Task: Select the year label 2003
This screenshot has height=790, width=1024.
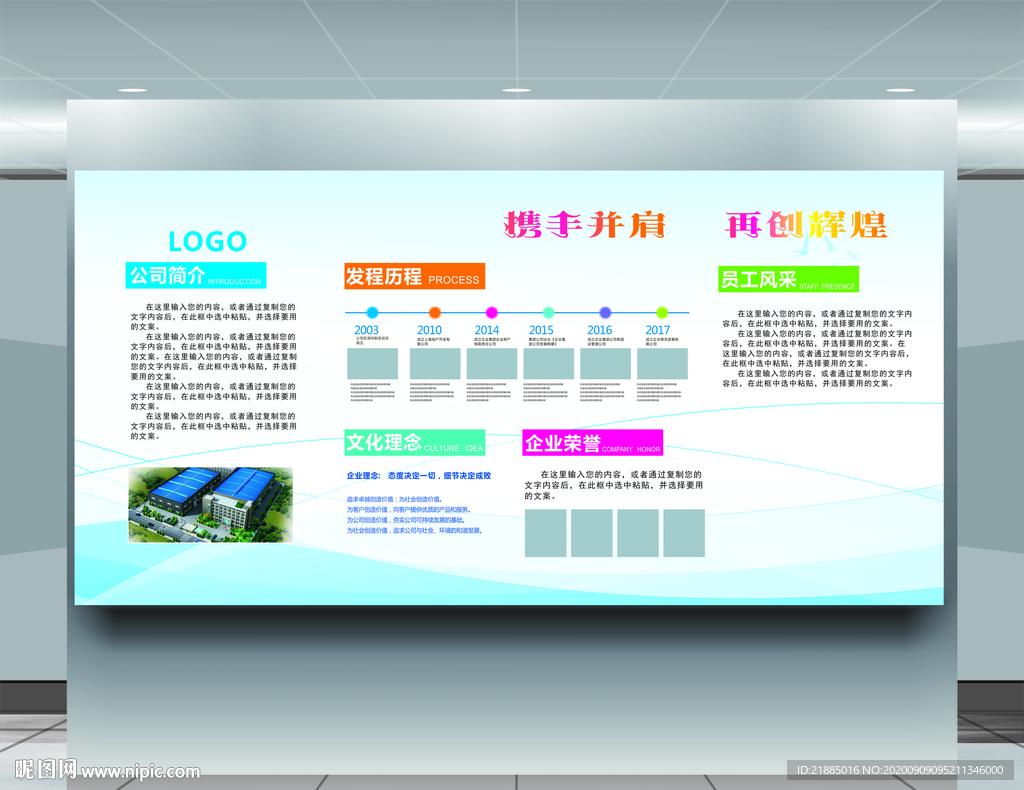Action: coord(366,330)
